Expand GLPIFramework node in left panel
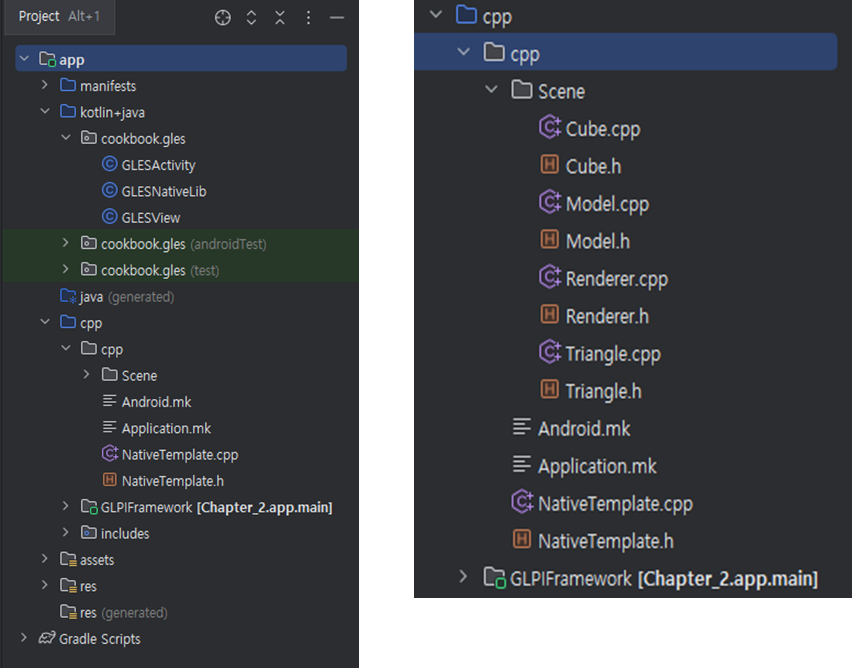 (66, 506)
